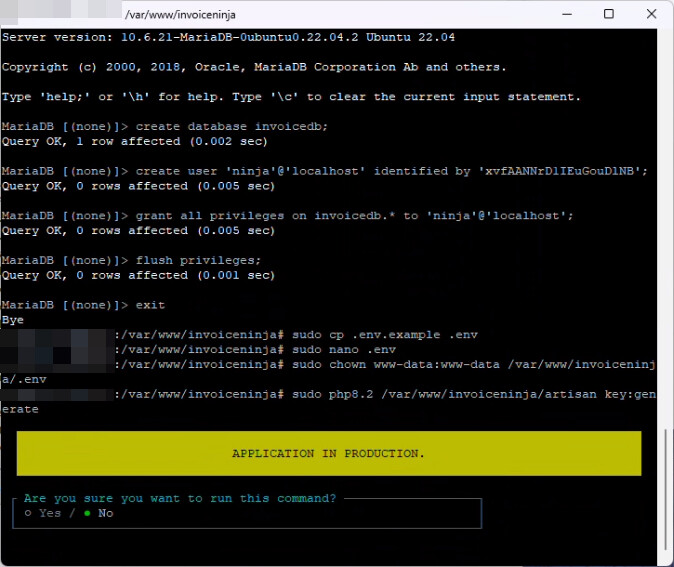Click the 'APPLICATION IN PRODUCTION.' yellow banner
Image resolution: width=674 pixels, height=567 pixels.
tap(329, 454)
